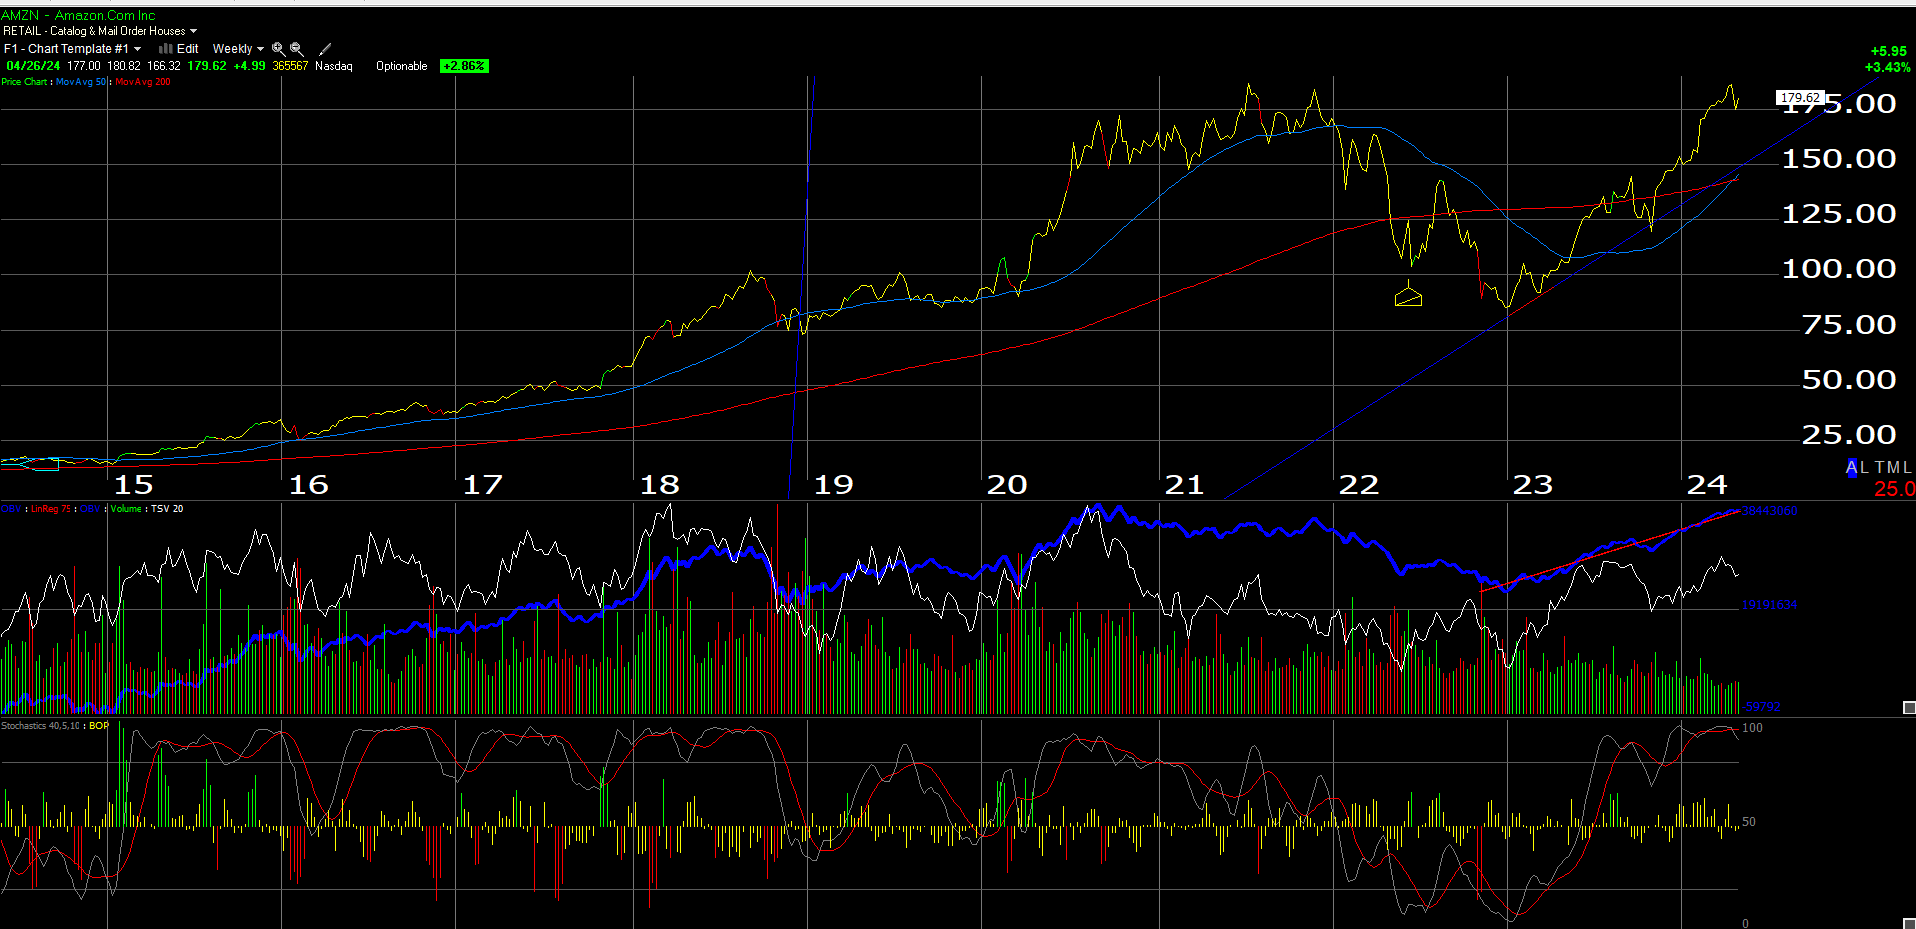Click the +5.95 value at top right

pyautogui.click(x=1888, y=51)
